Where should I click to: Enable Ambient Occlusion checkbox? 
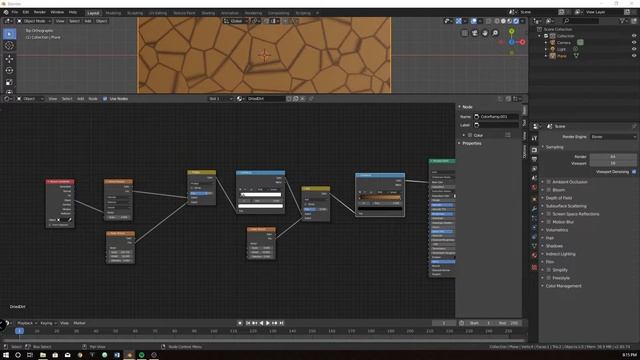(549, 182)
